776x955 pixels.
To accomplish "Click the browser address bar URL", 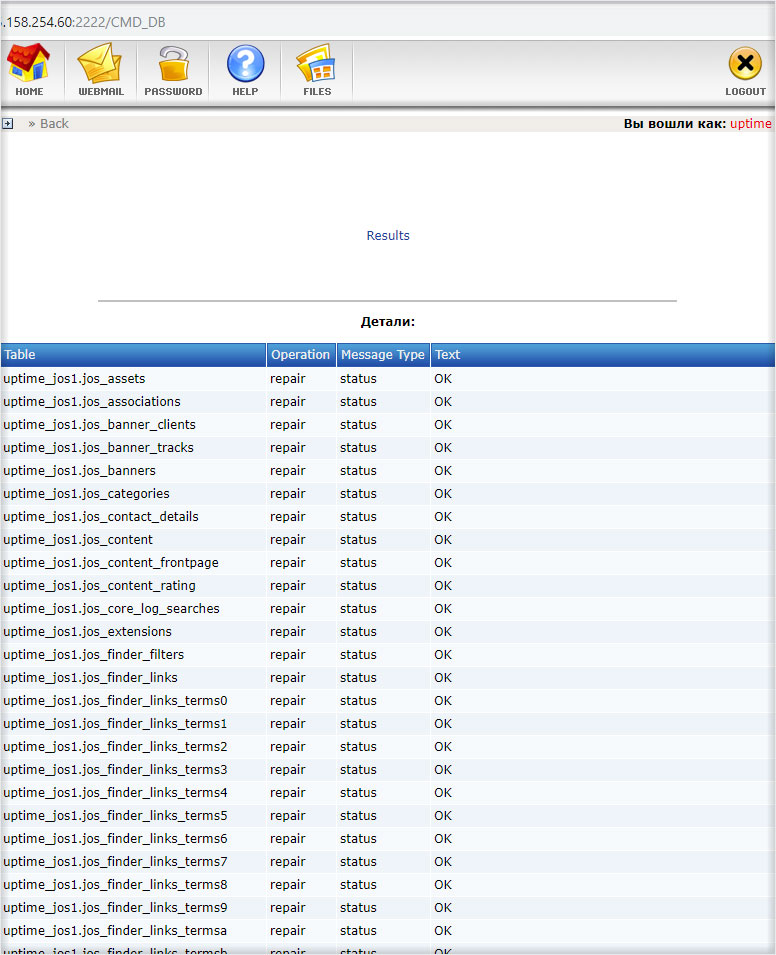I will (x=83, y=23).
